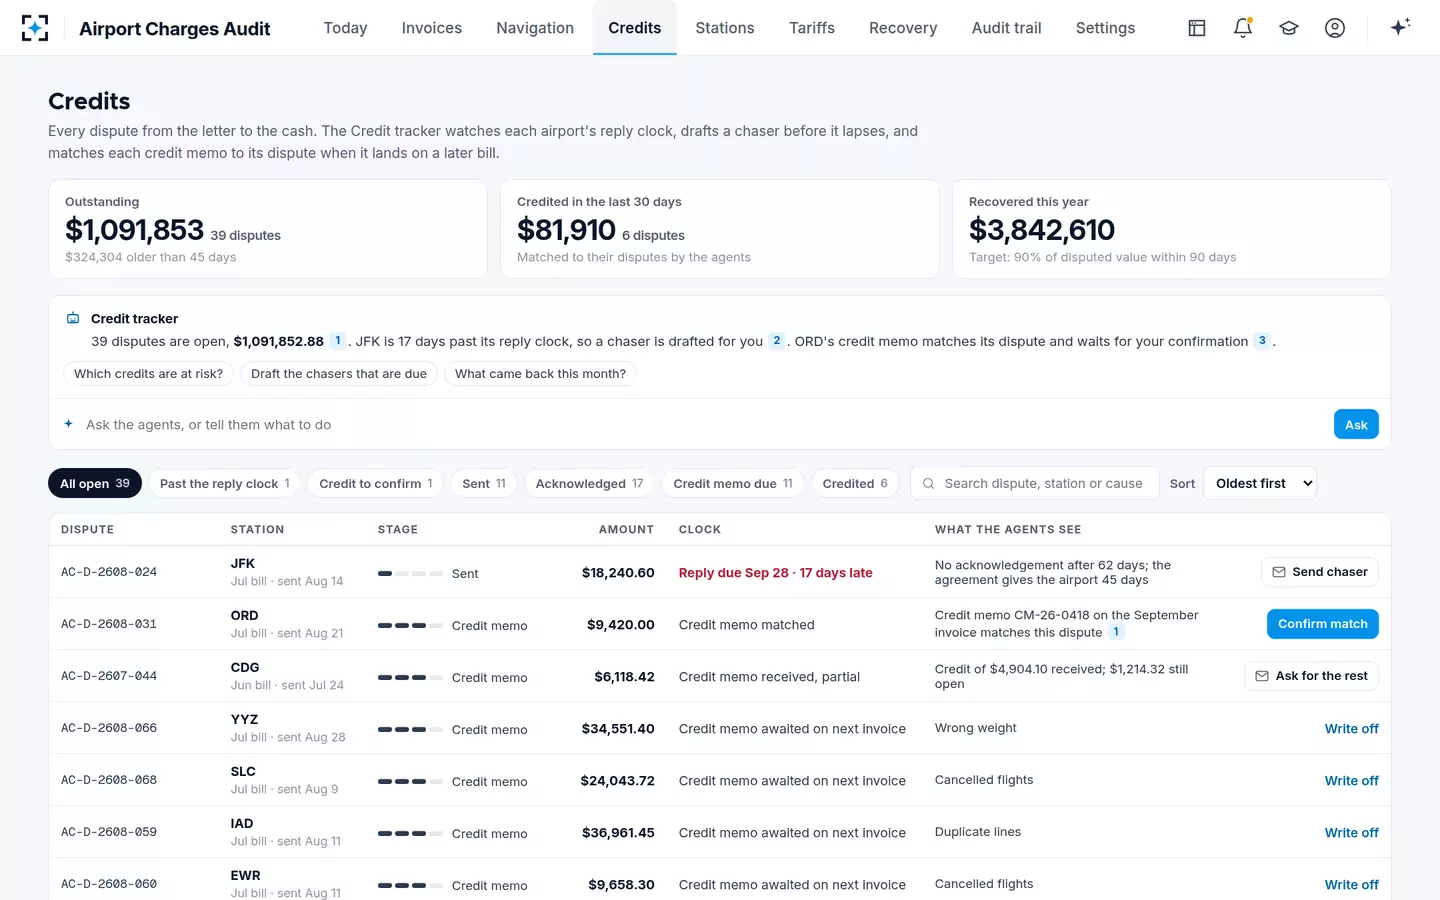Screen dimensions: 1440x900
Task: Click the dispute search field
Action: click(1034, 483)
